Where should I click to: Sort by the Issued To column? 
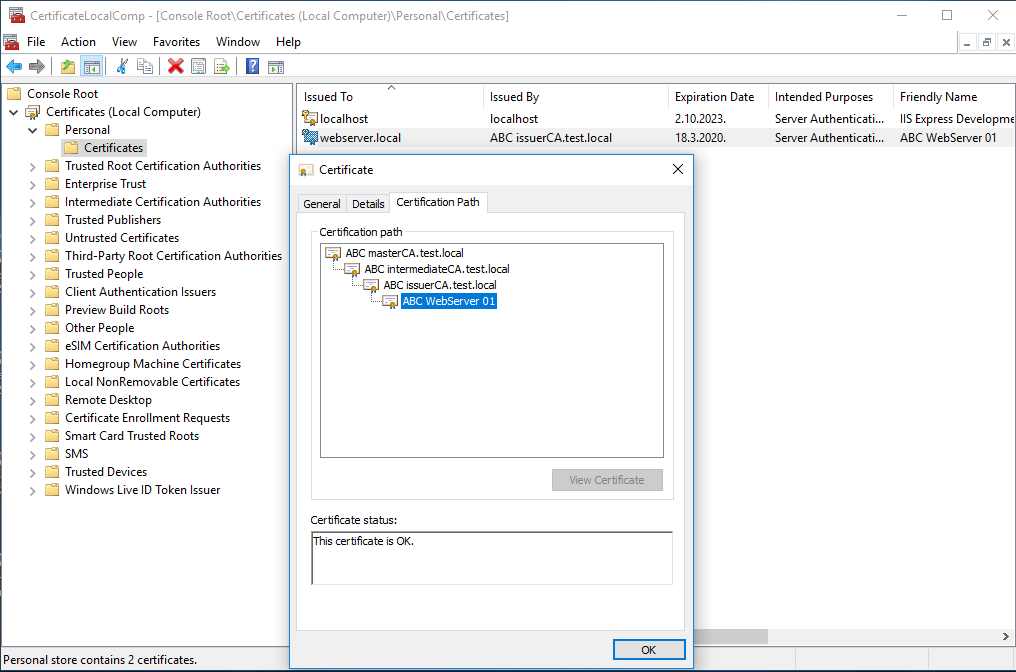click(x=391, y=97)
